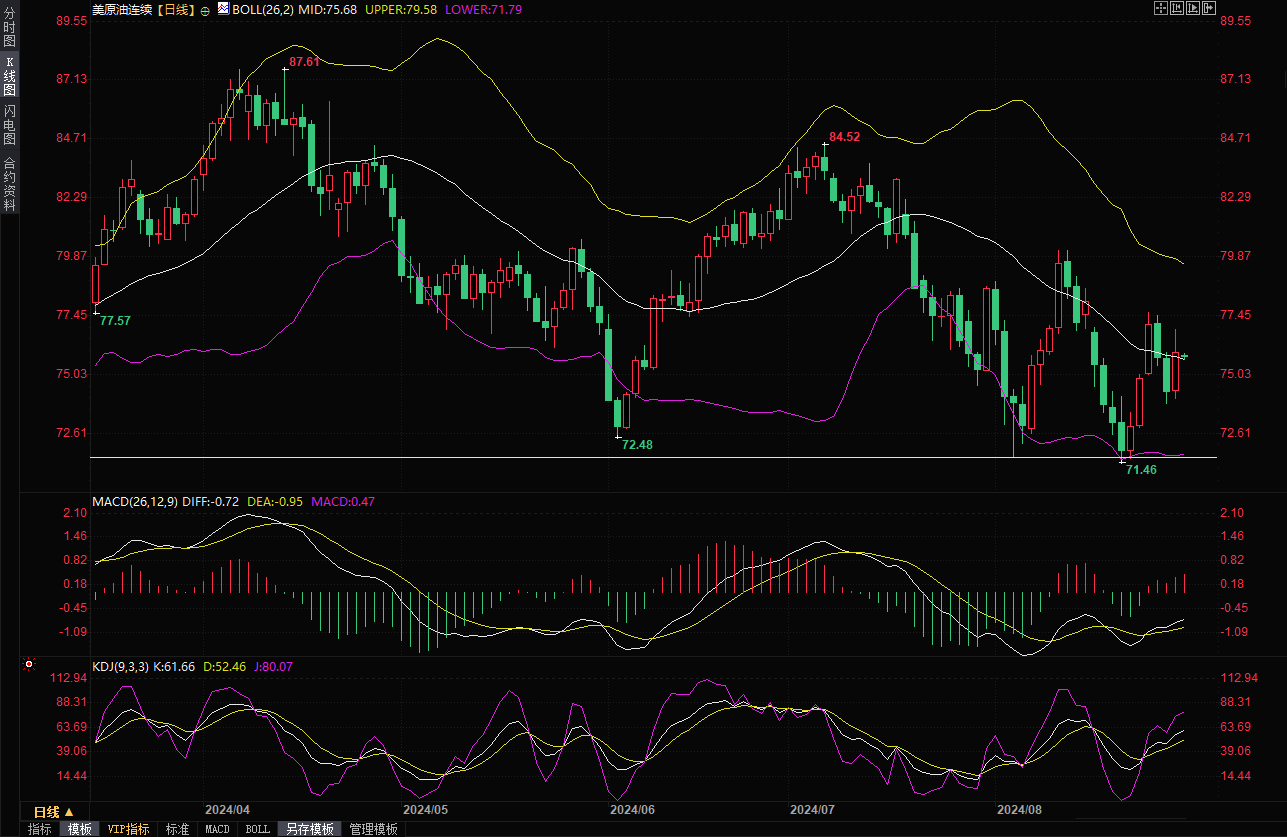The height and width of the screenshot is (837, 1287).
Task: Apply the MACD template in bottom bar
Action: pos(217,829)
